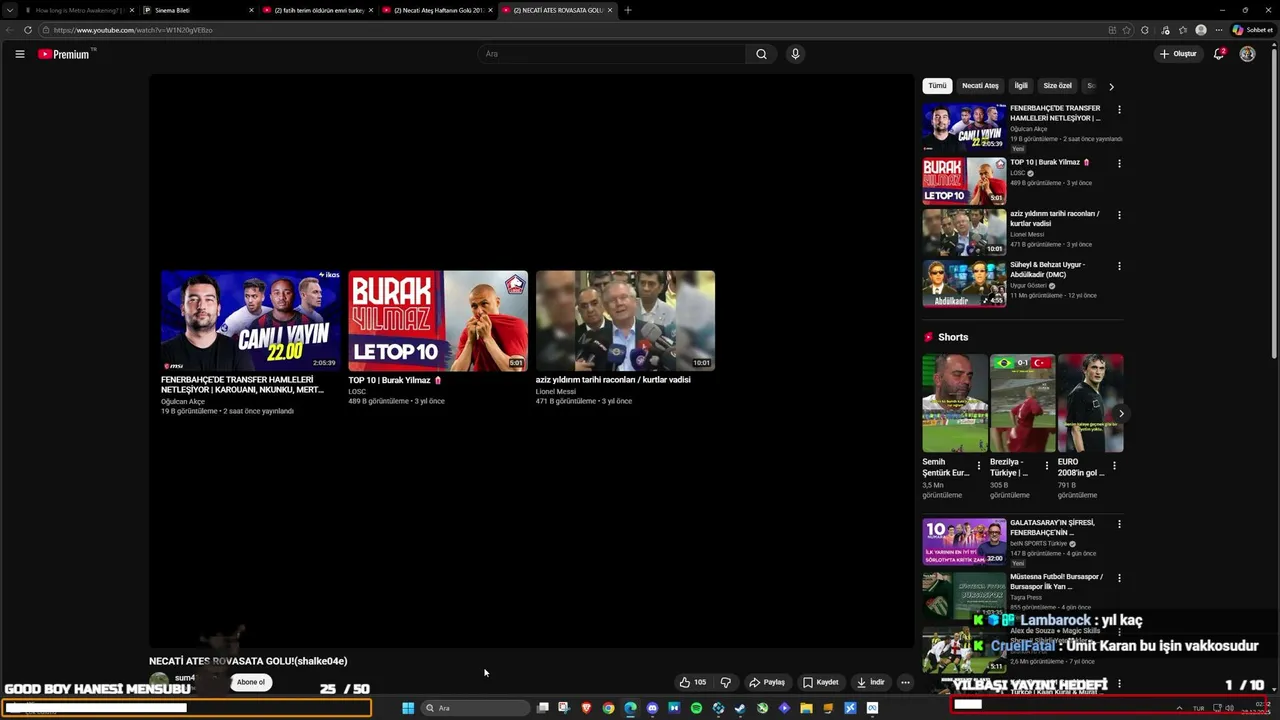Open the YouTube hamburger guide menu
This screenshot has height=720, width=1280.
(x=19, y=54)
